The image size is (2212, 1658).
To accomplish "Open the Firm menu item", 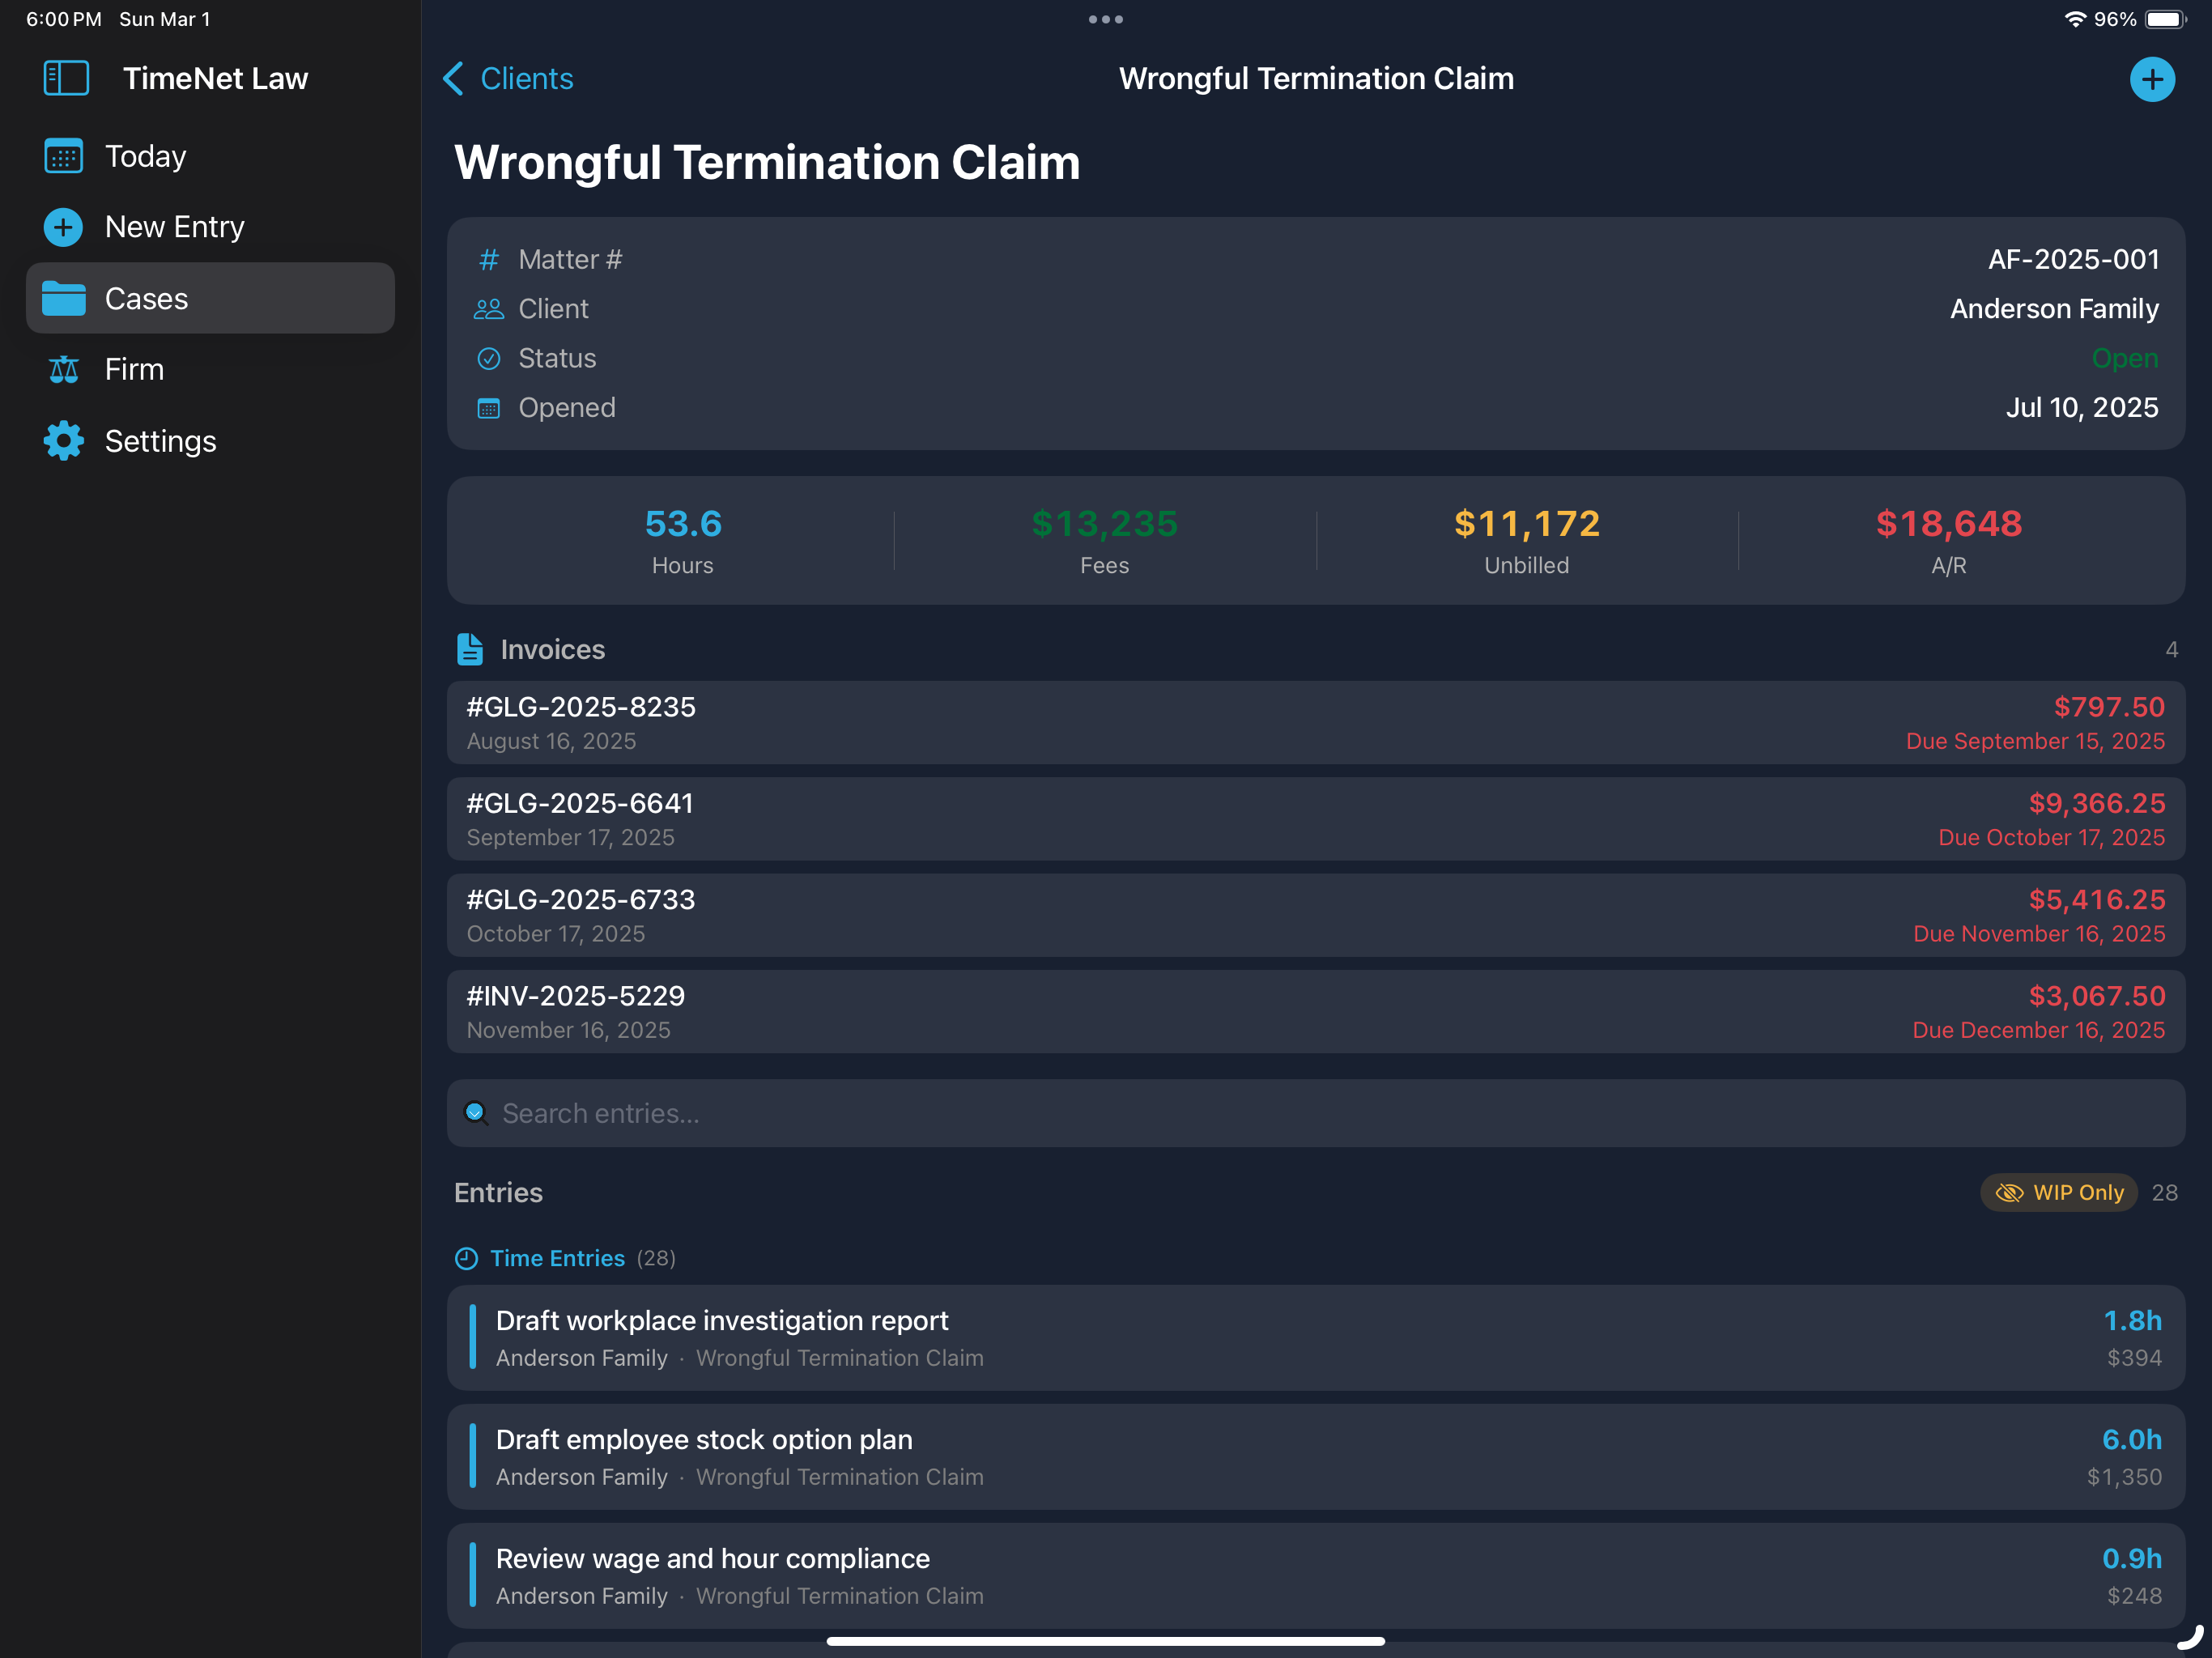I will [x=210, y=370].
